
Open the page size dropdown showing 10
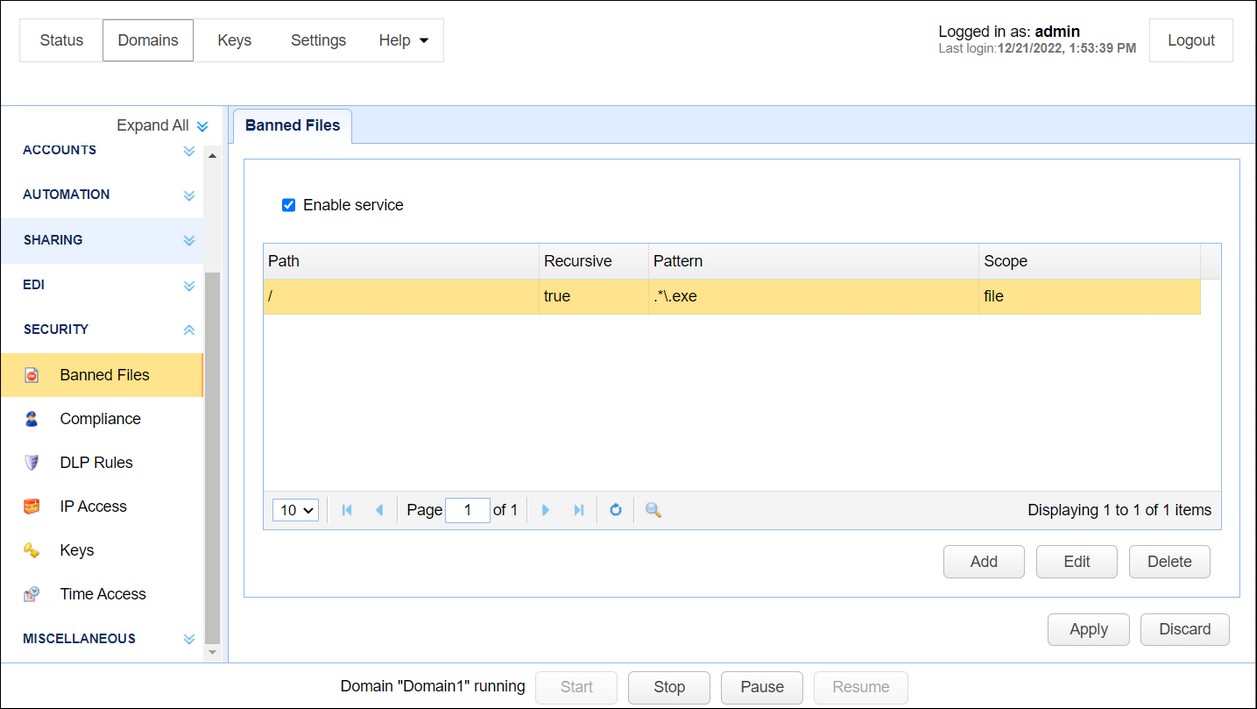click(295, 510)
